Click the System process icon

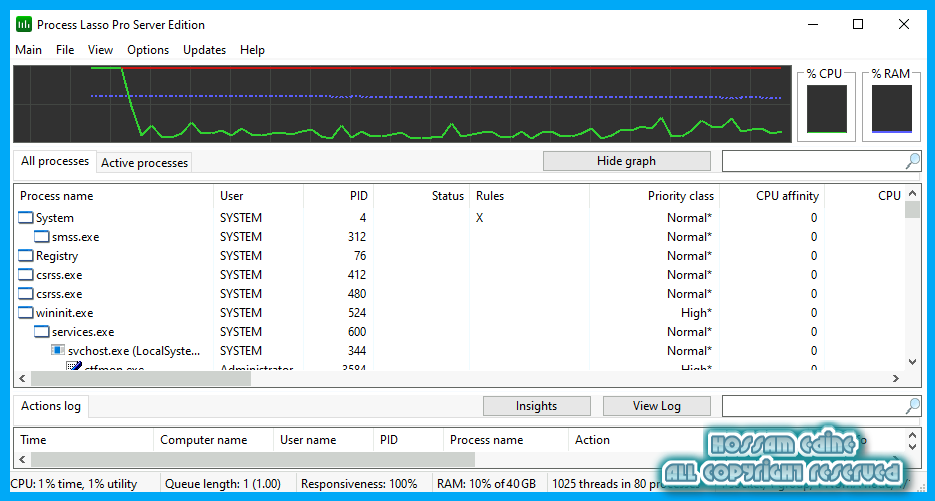click(x=26, y=218)
